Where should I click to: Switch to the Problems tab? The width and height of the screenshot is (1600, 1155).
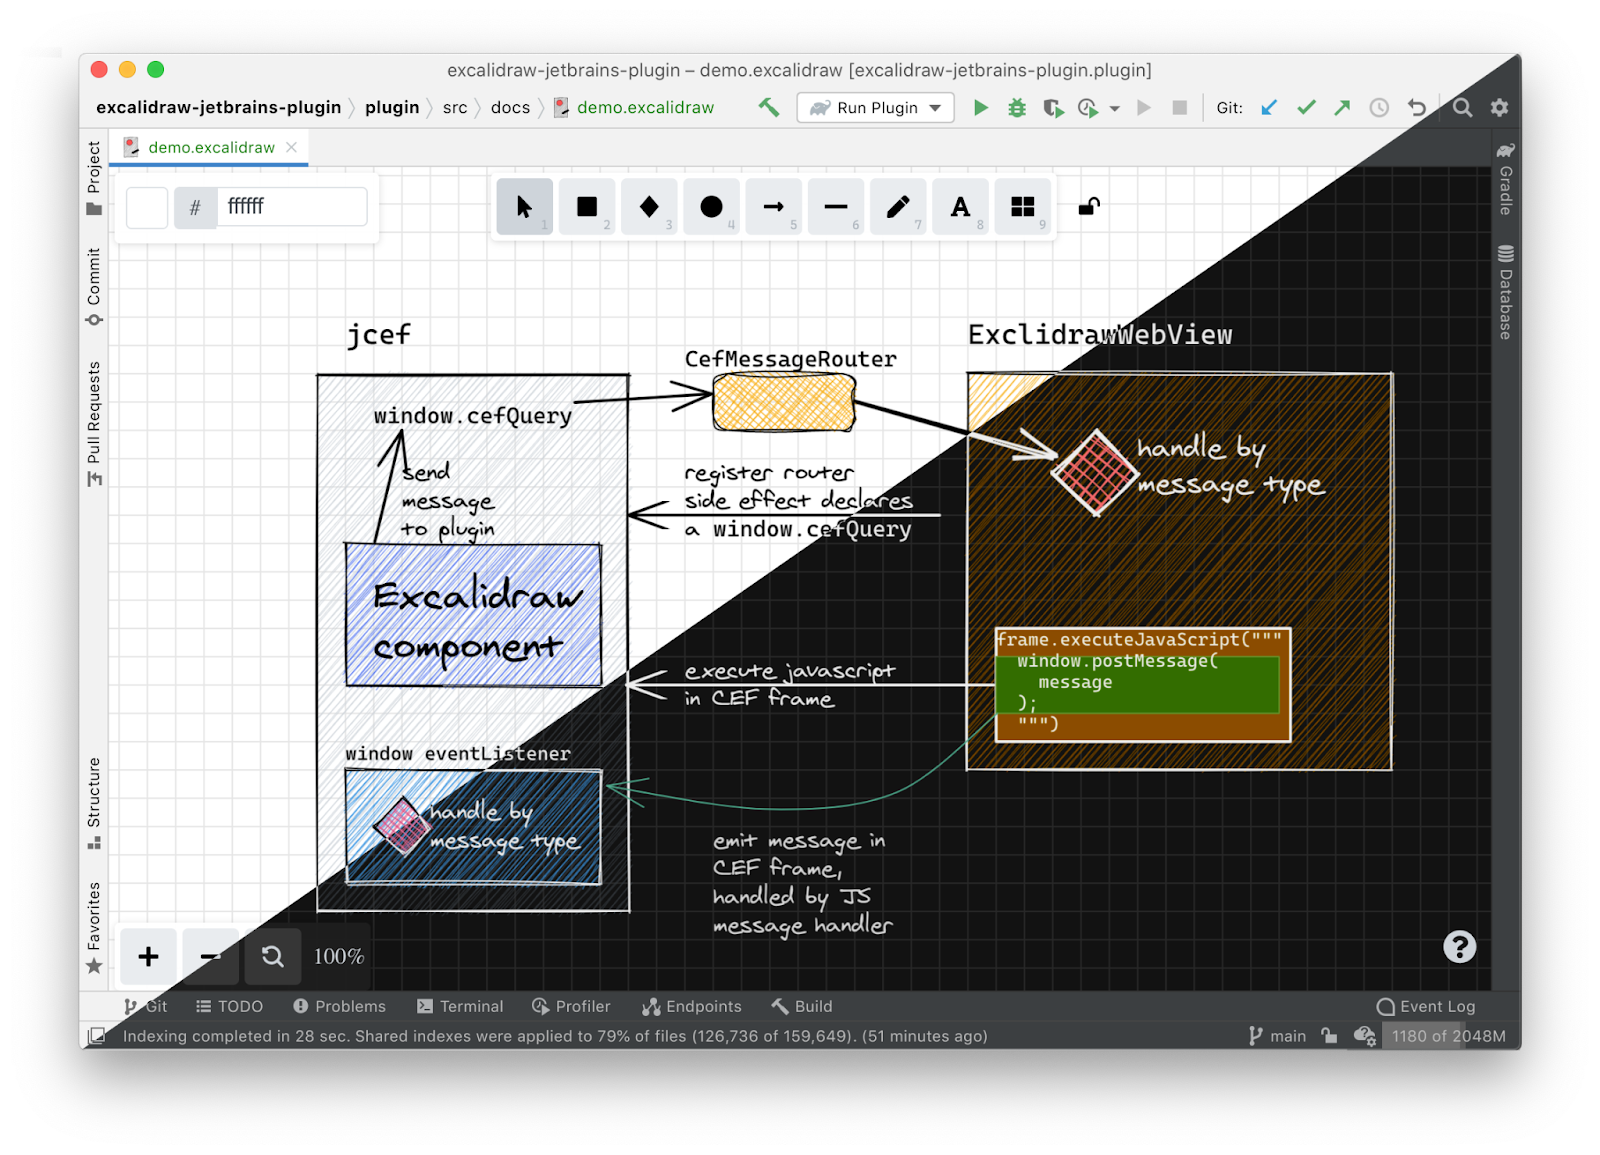[339, 1006]
